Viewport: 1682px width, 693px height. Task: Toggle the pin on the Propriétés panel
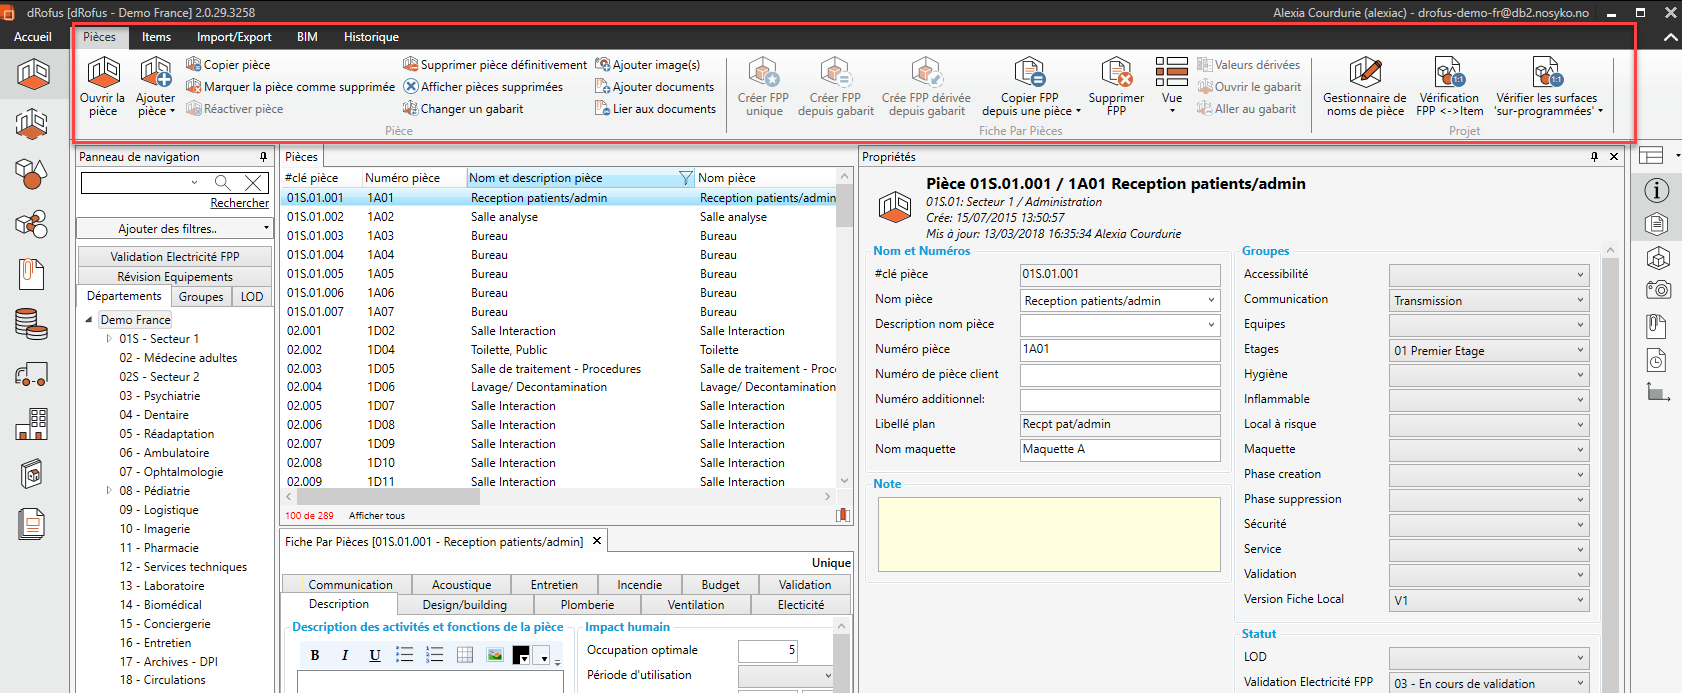coord(1594,157)
